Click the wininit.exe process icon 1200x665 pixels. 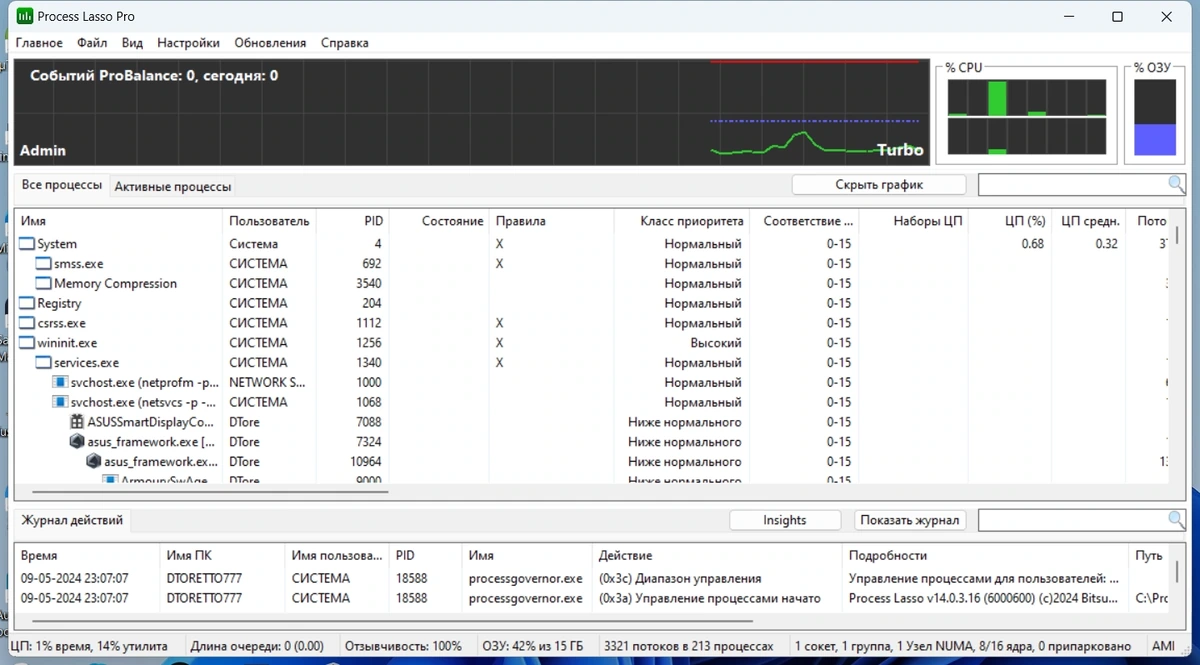point(27,343)
